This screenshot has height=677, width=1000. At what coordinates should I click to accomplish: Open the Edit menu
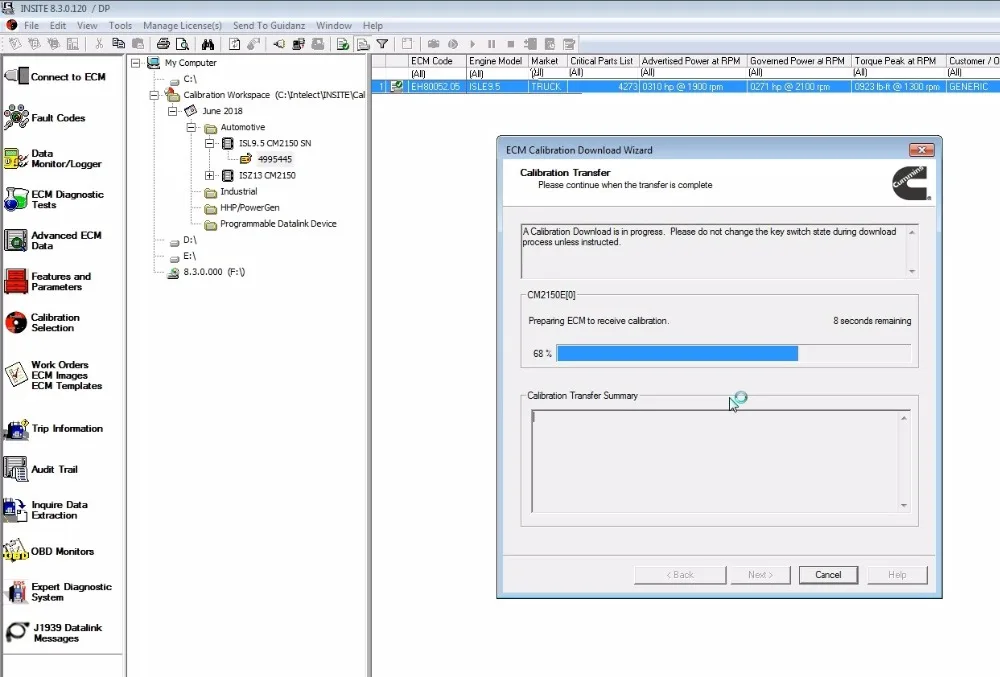click(58, 25)
